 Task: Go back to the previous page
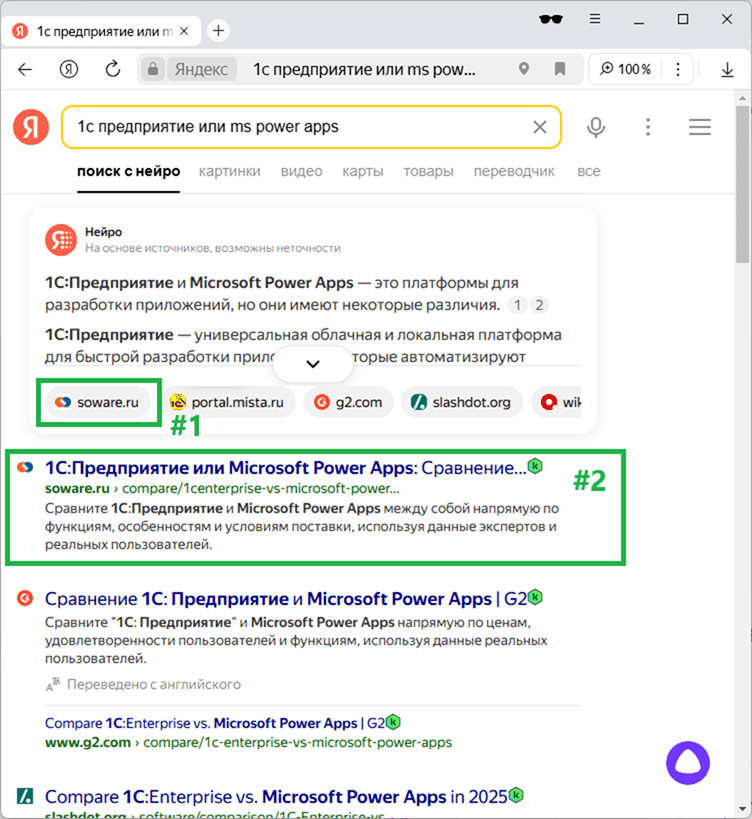(25, 69)
